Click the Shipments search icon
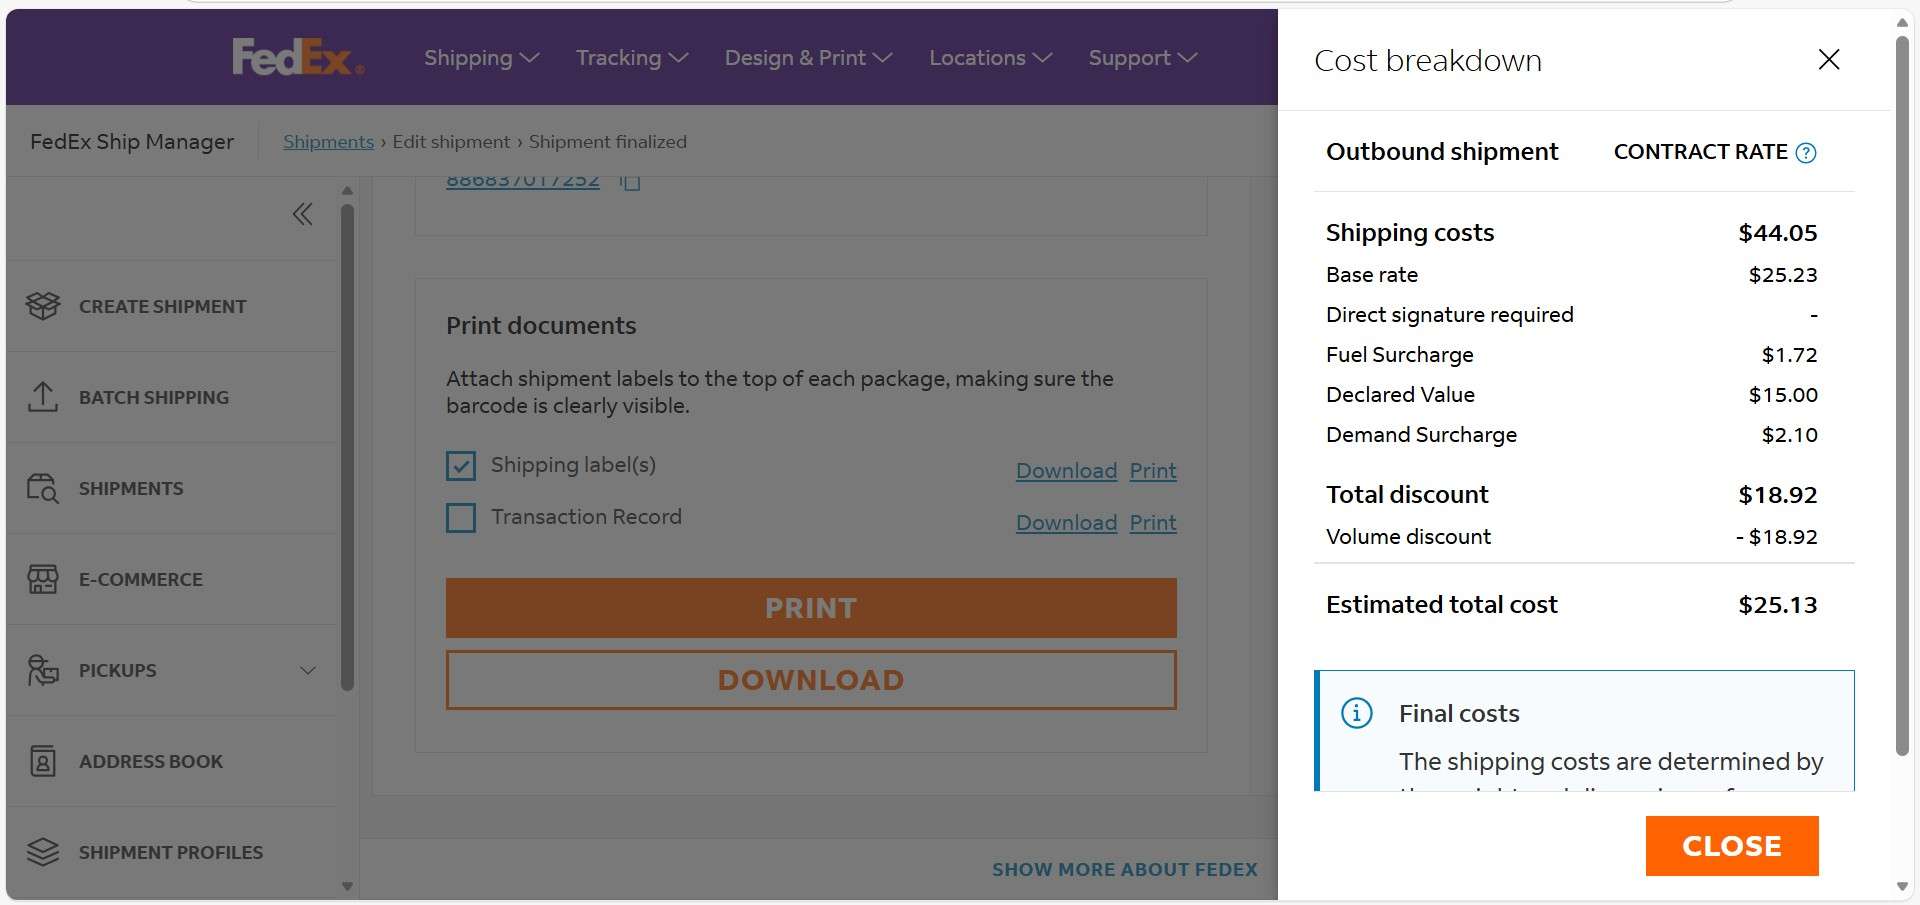 tap(43, 488)
